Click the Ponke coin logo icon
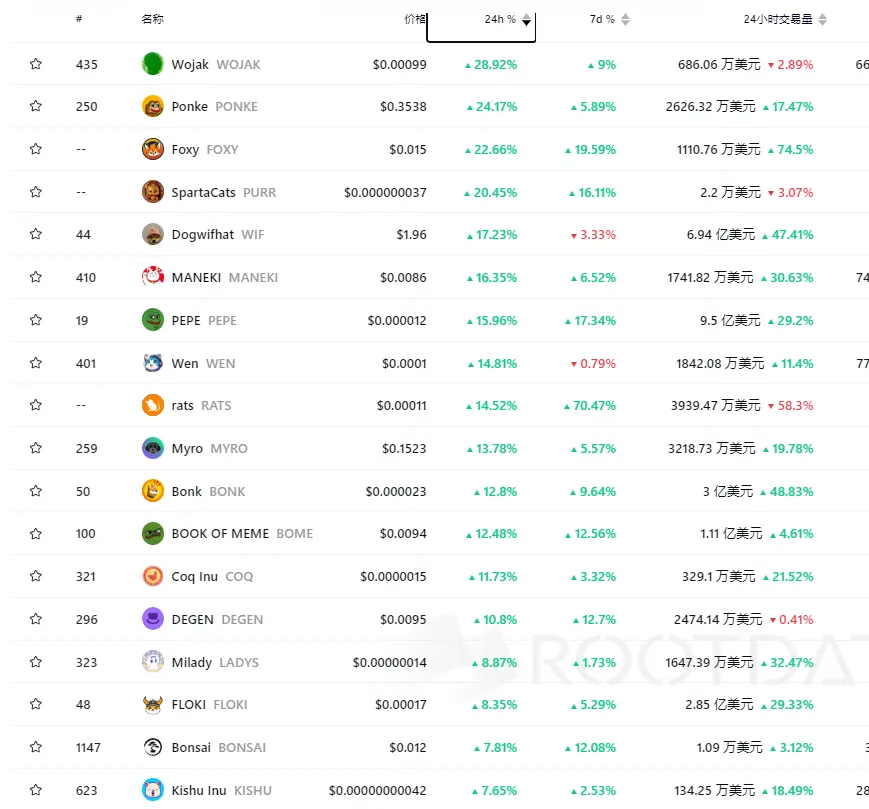Image resolution: width=869 pixels, height=809 pixels. 152,106
